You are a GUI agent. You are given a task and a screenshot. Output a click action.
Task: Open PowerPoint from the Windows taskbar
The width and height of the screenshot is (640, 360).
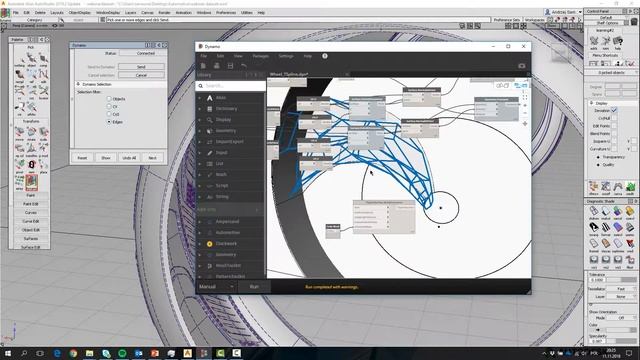[x=155, y=353]
